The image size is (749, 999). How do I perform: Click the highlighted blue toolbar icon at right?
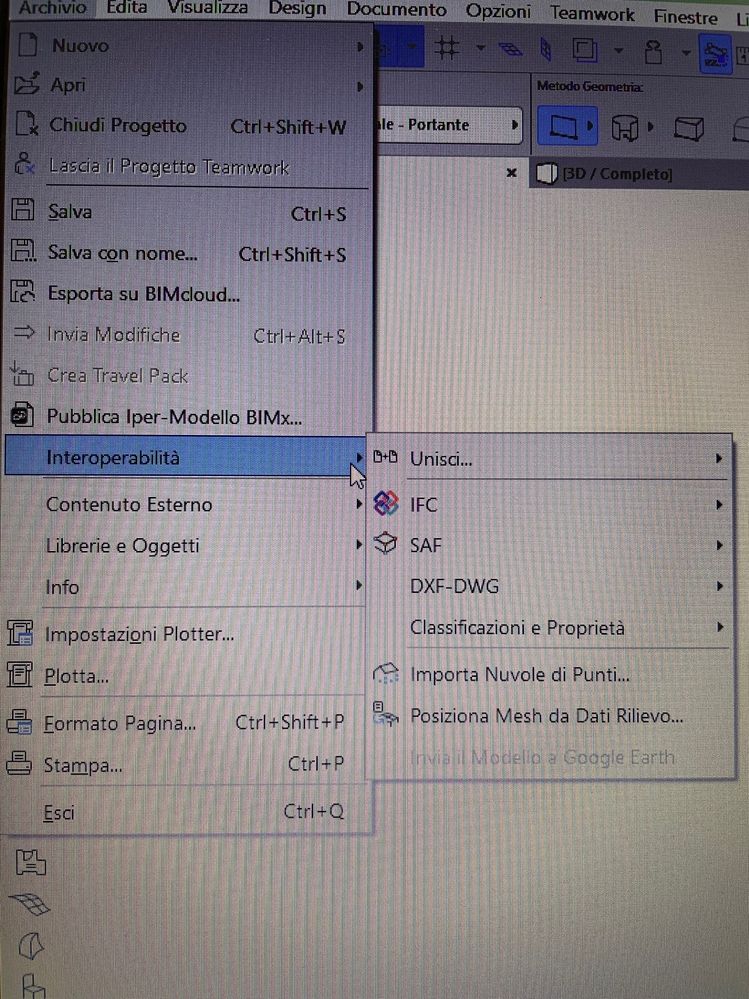(x=715, y=55)
